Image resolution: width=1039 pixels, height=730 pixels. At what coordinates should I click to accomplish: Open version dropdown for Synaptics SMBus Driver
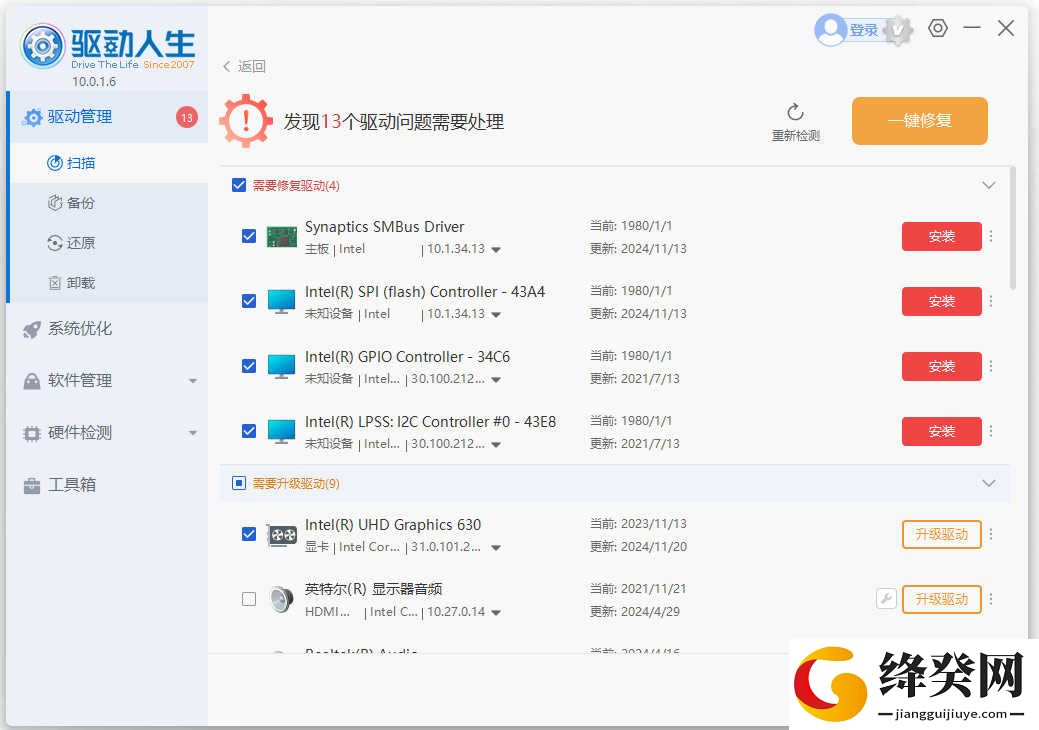[496, 250]
